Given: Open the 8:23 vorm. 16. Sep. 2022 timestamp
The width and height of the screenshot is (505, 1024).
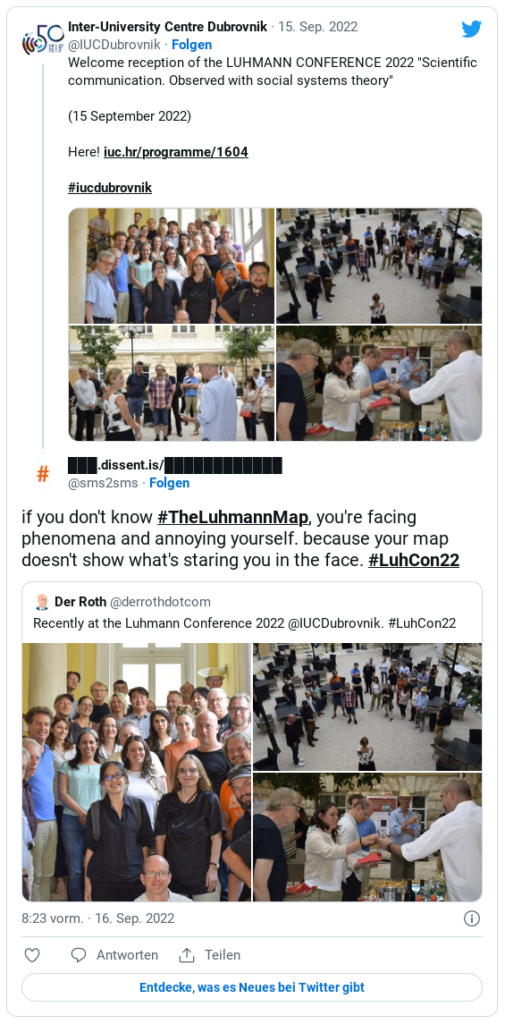Looking at the screenshot, I should pyautogui.click(x=98, y=918).
